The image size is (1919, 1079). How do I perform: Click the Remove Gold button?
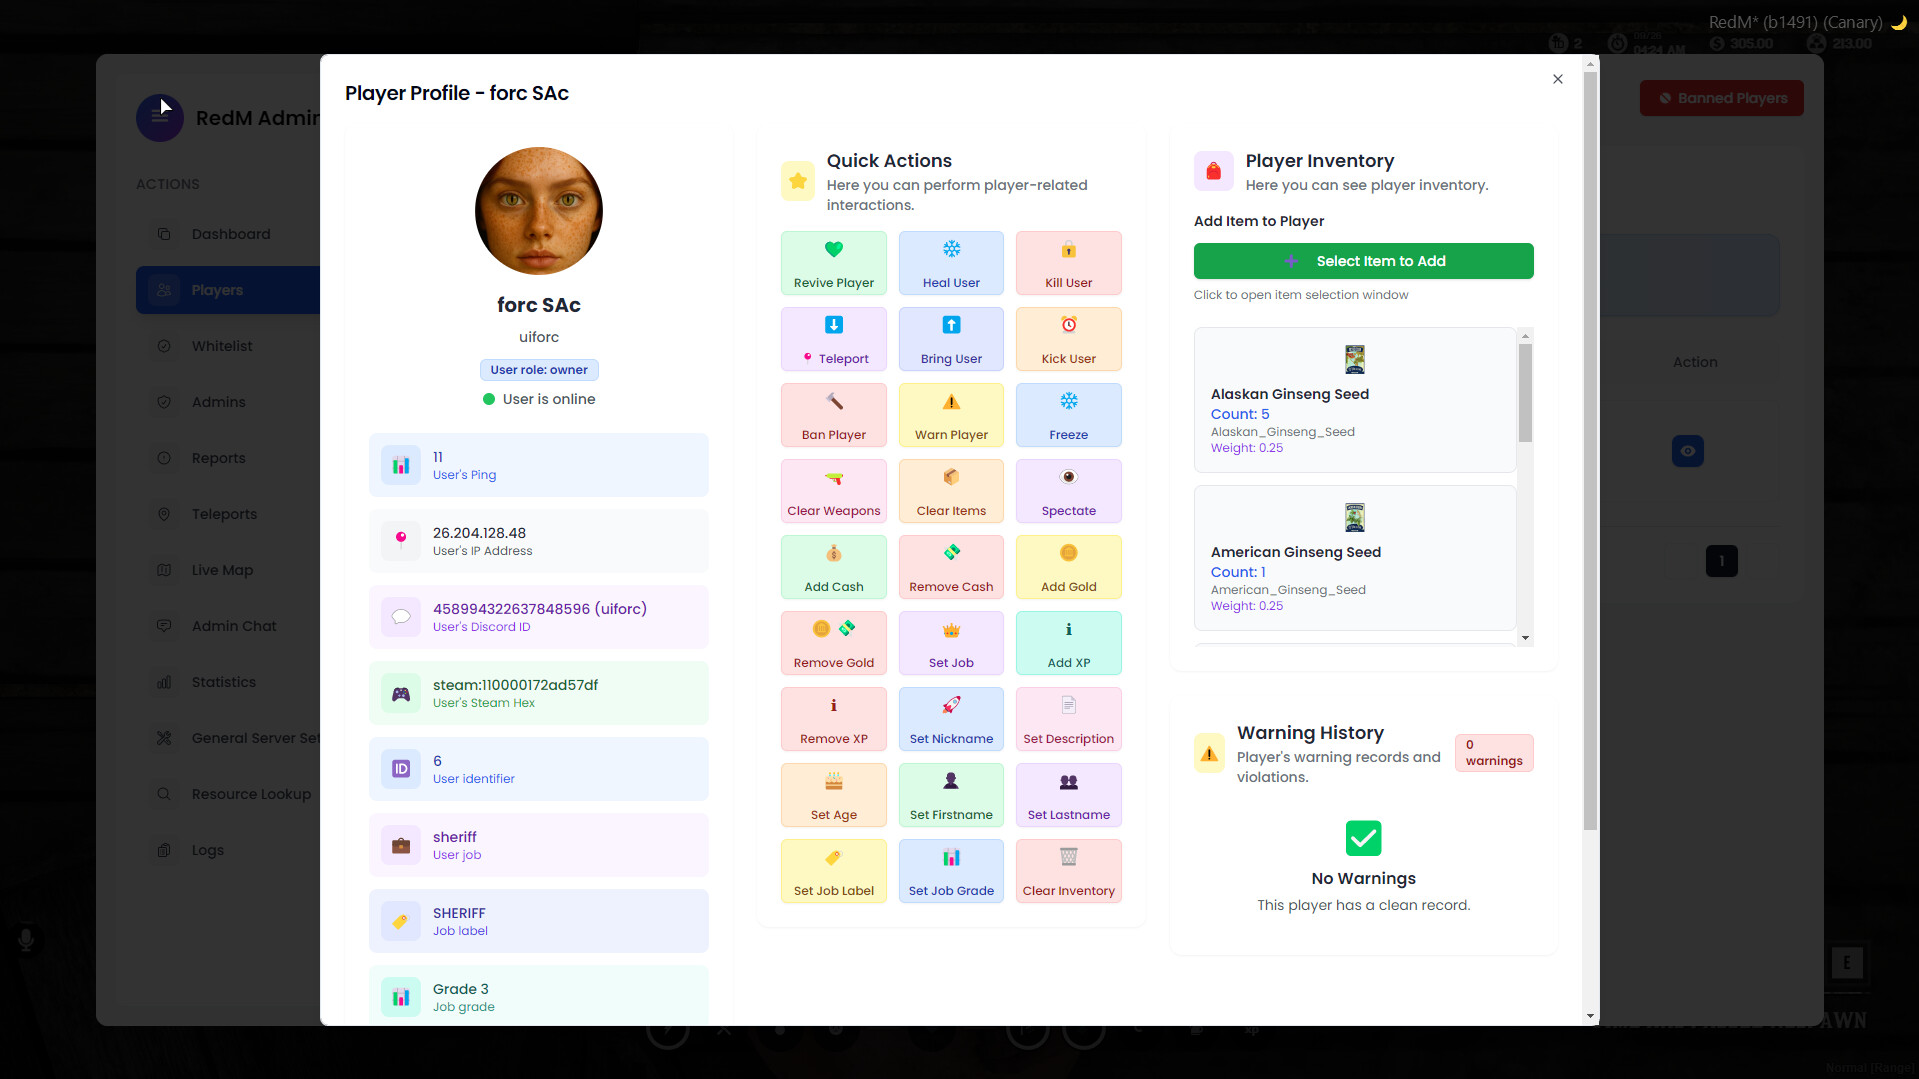click(x=834, y=643)
